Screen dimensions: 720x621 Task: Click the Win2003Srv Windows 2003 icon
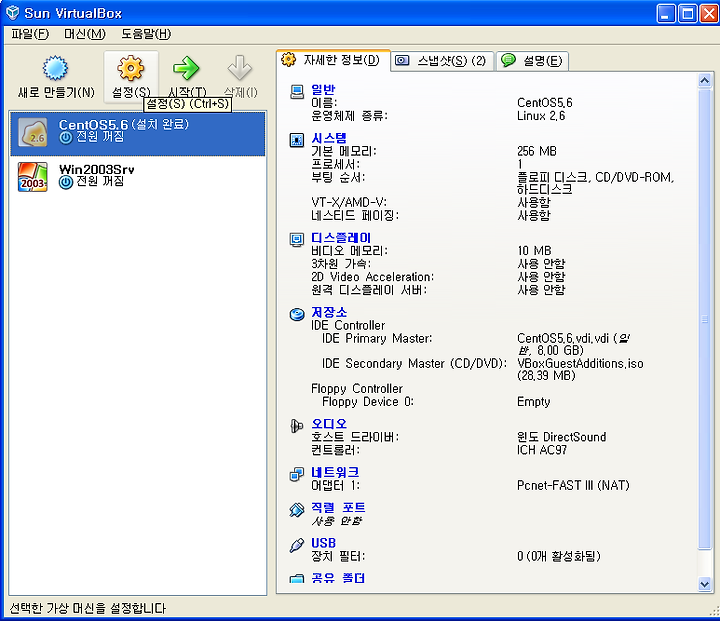click(33, 176)
